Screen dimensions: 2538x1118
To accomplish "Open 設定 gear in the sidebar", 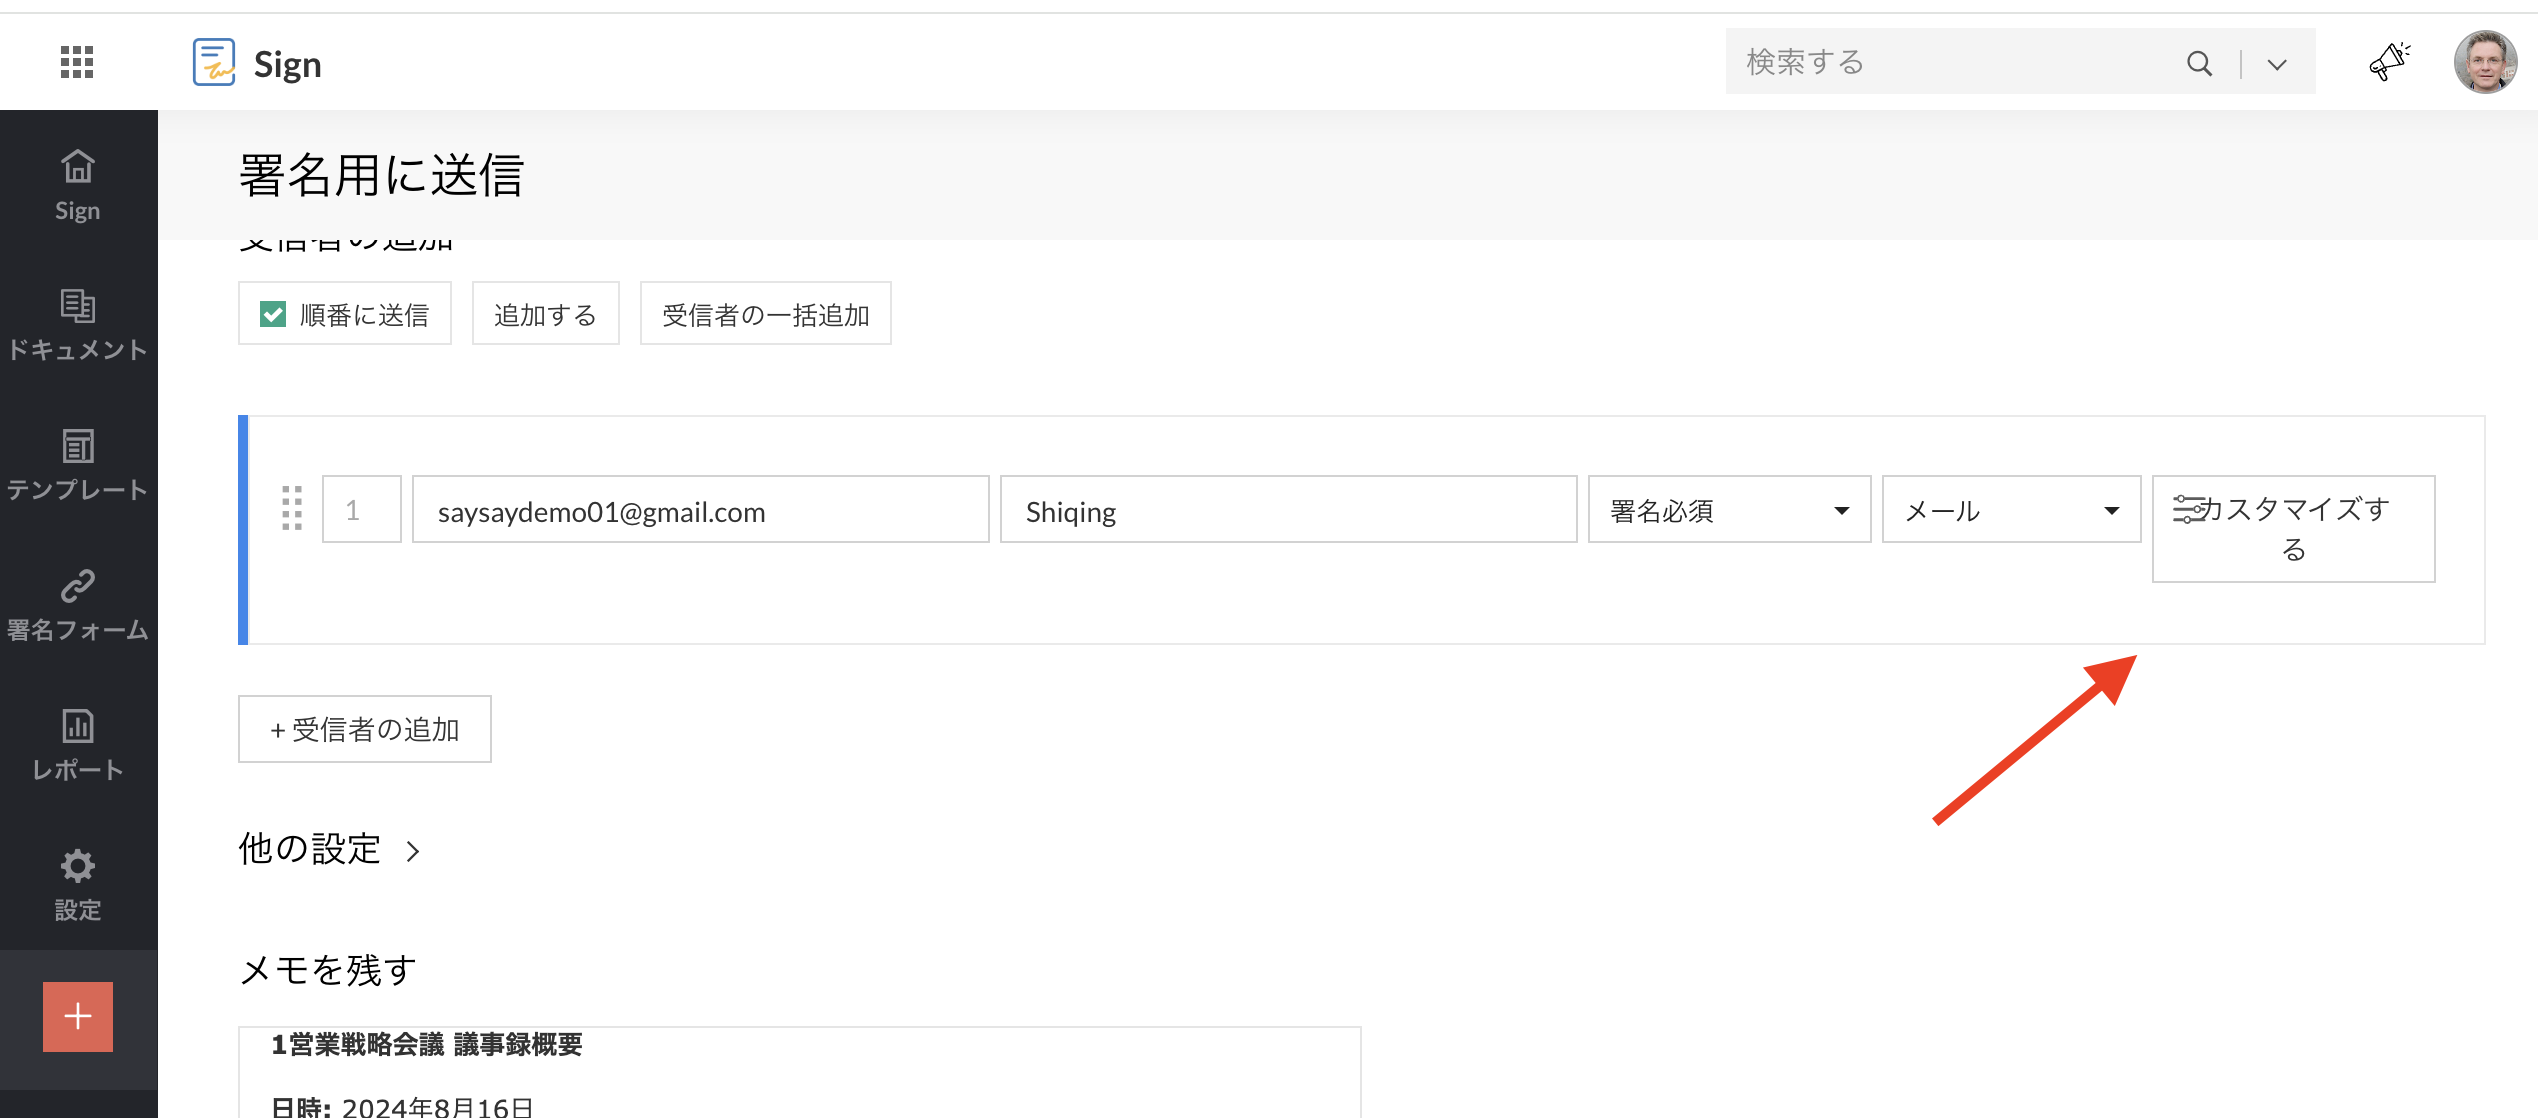I will click(78, 885).
